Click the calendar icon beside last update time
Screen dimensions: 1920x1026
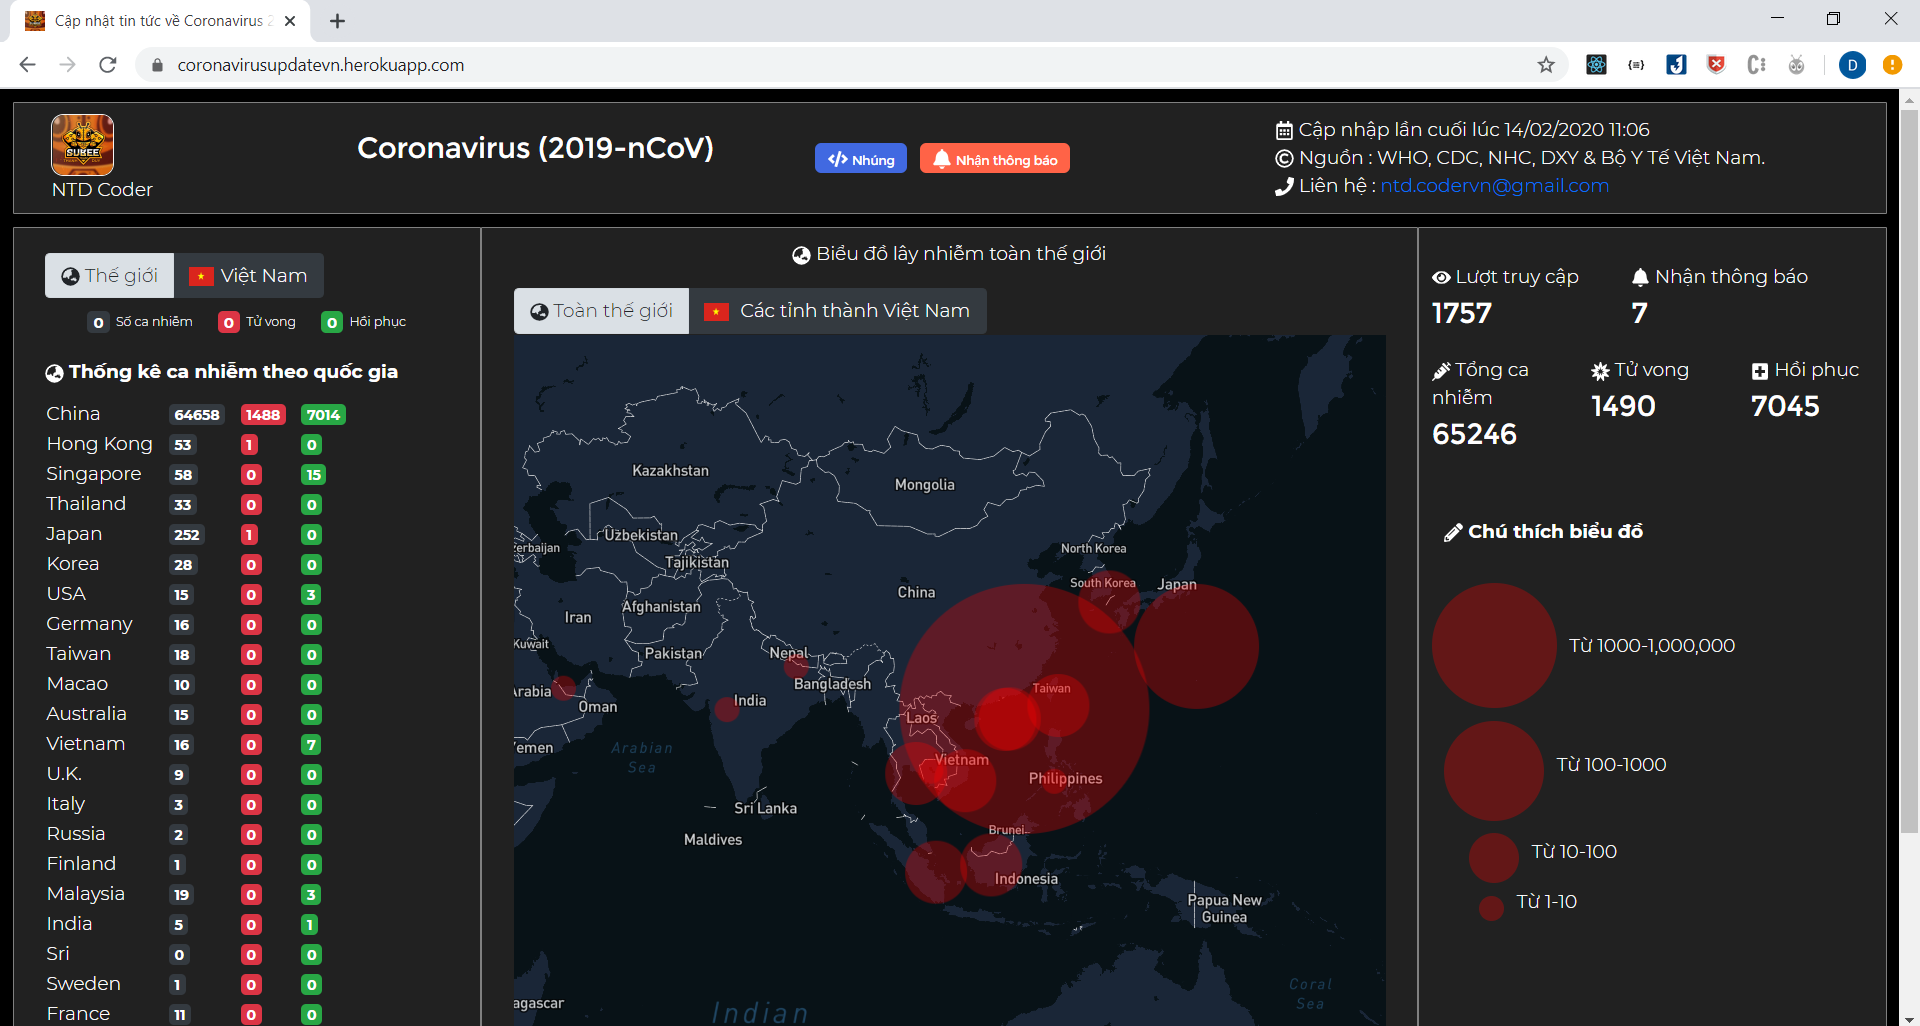point(1284,130)
